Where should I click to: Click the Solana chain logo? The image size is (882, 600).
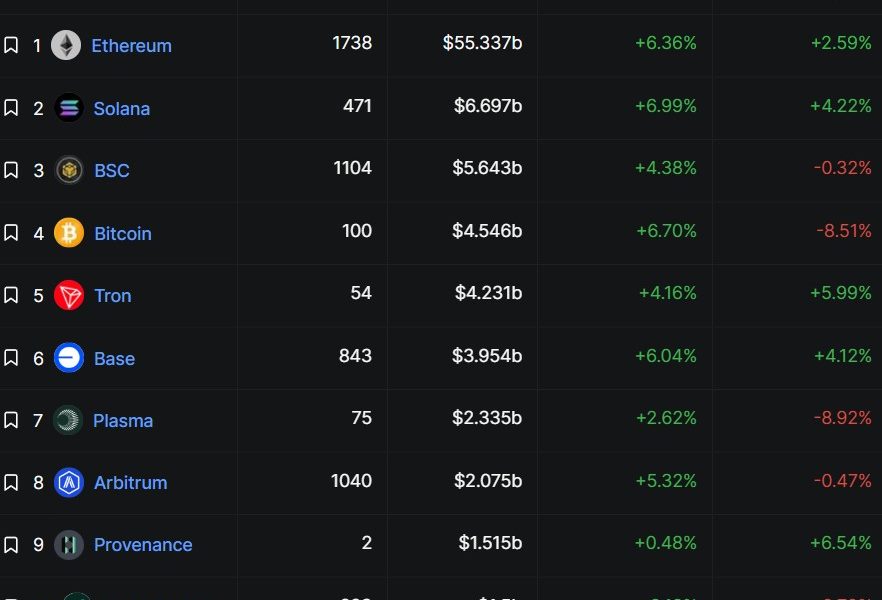tap(65, 108)
